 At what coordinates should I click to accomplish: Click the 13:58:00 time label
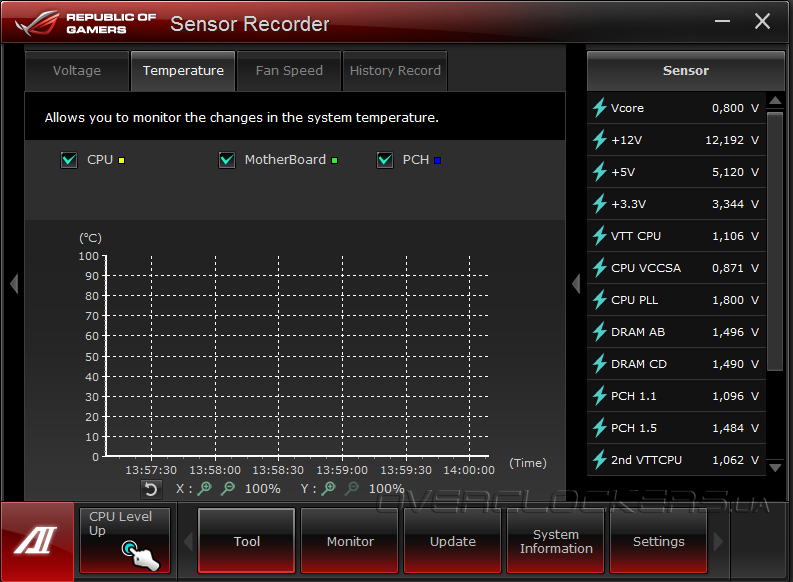click(x=215, y=470)
